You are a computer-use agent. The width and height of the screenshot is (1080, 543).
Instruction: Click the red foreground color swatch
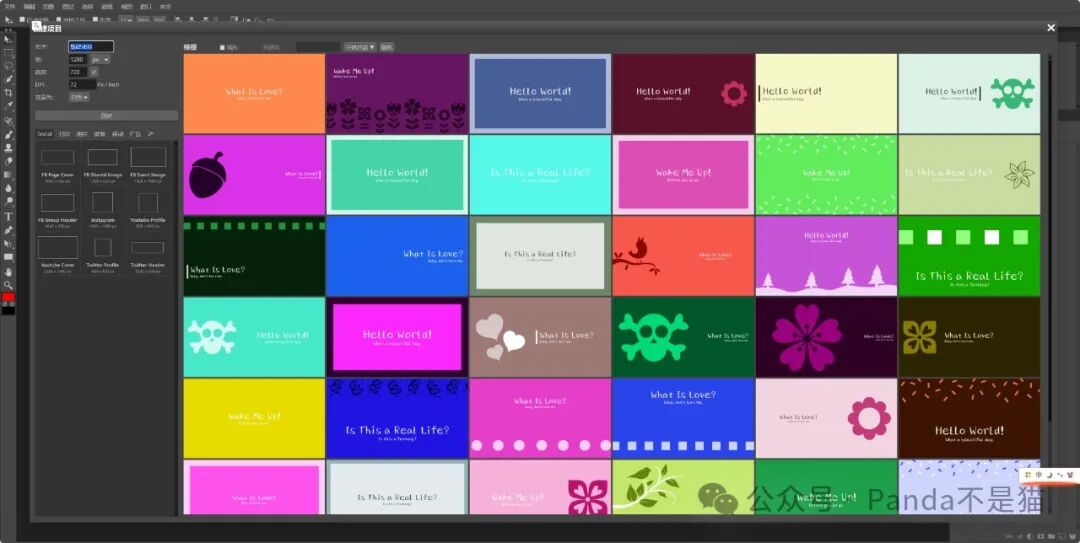pyautogui.click(x=8, y=298)
